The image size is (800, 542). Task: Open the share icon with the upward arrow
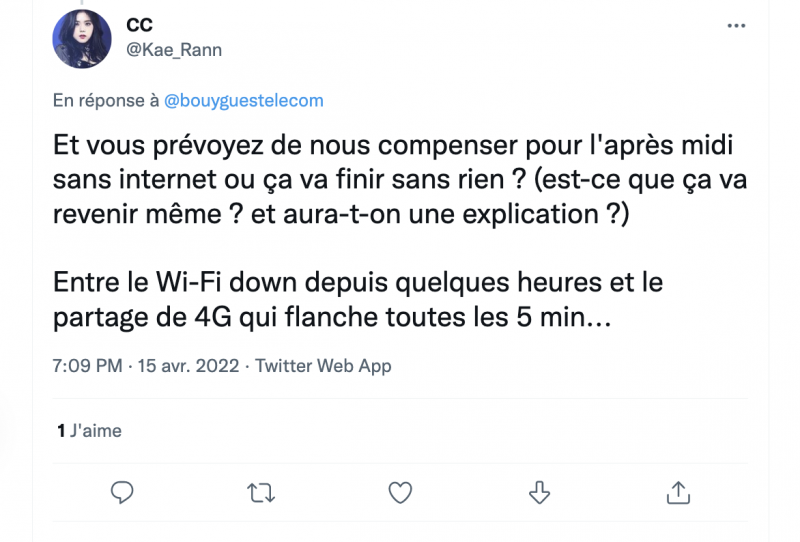tap(678, 491)
